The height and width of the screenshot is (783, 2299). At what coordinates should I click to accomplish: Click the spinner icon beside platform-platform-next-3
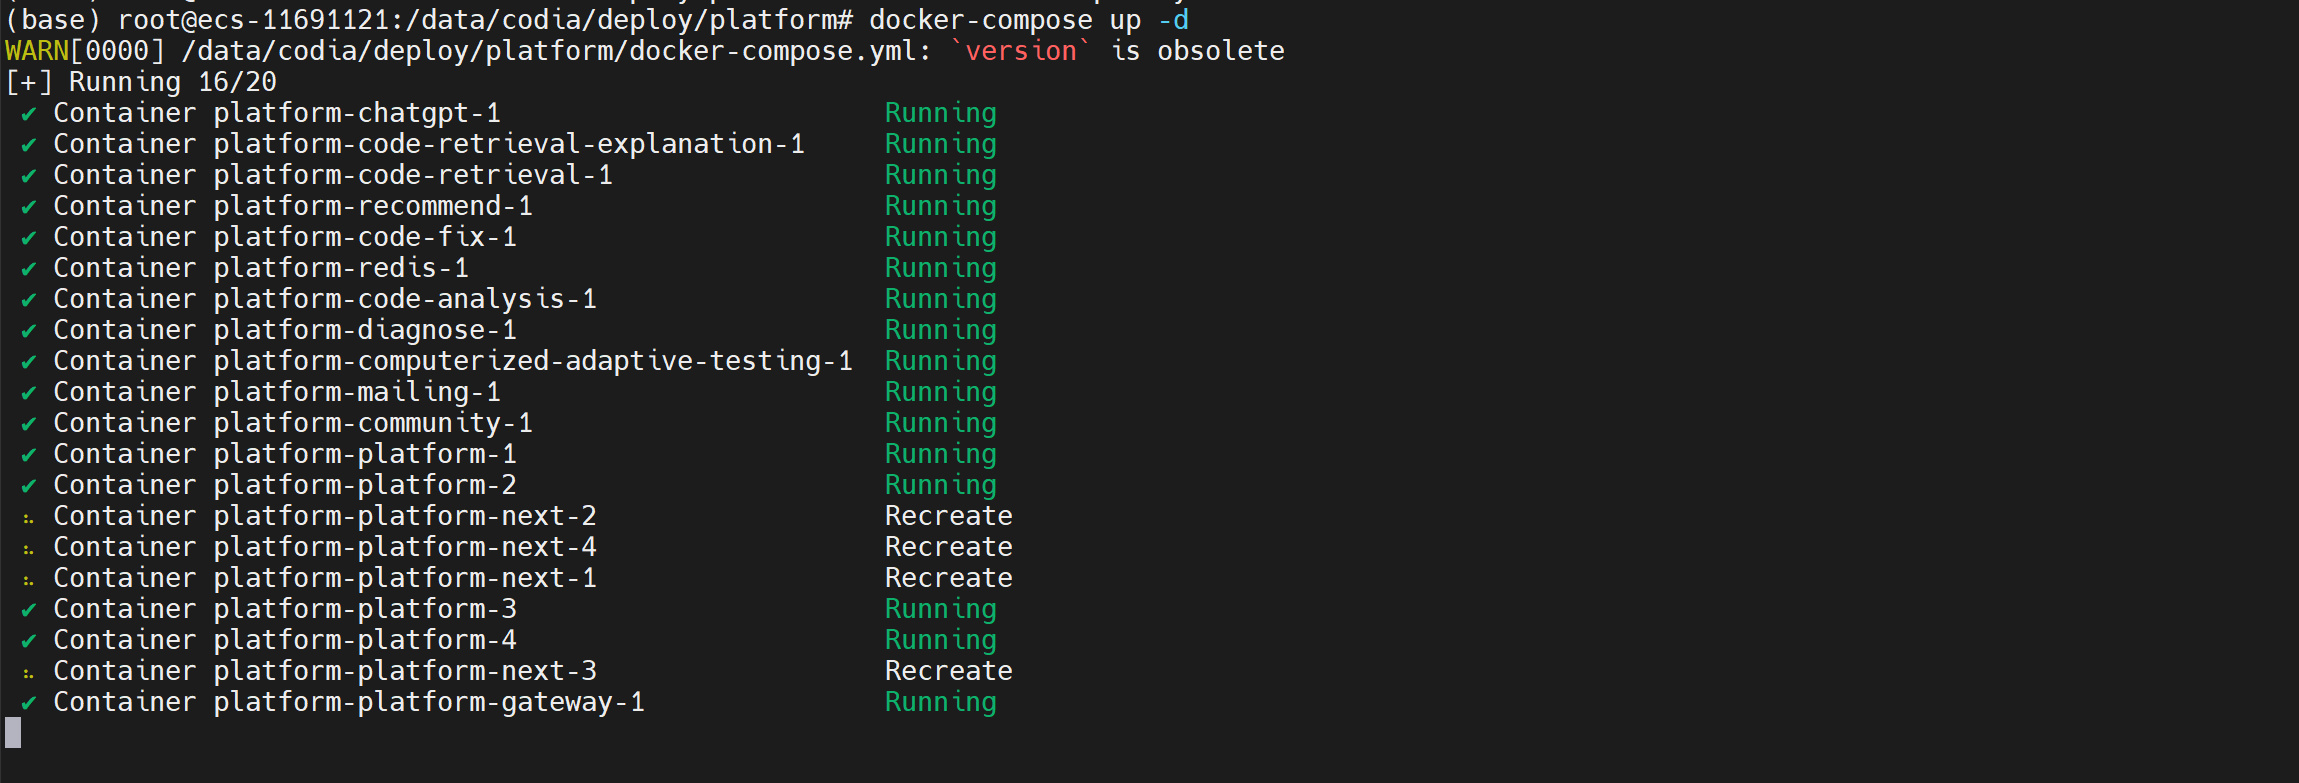click(29, 673)
